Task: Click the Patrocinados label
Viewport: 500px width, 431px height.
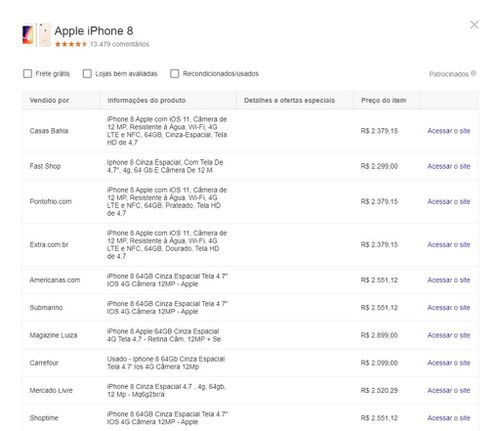Action: tap(449, 74)
